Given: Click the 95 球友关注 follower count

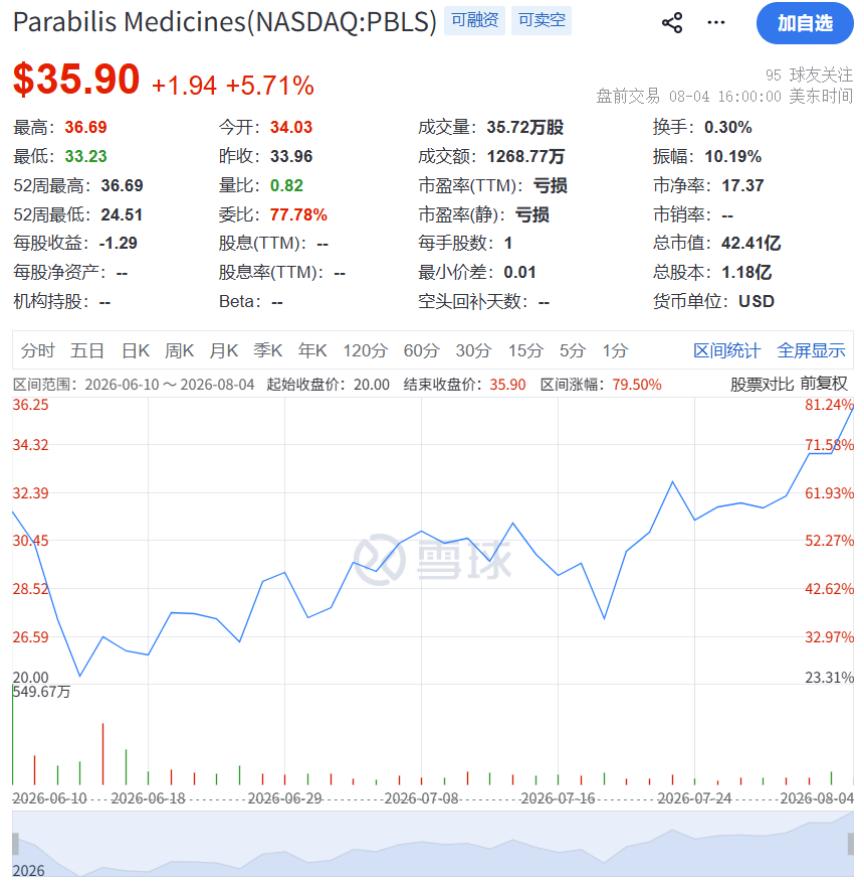Looking at the screenshot, I should pyautogui.click(x=809, y=75).
